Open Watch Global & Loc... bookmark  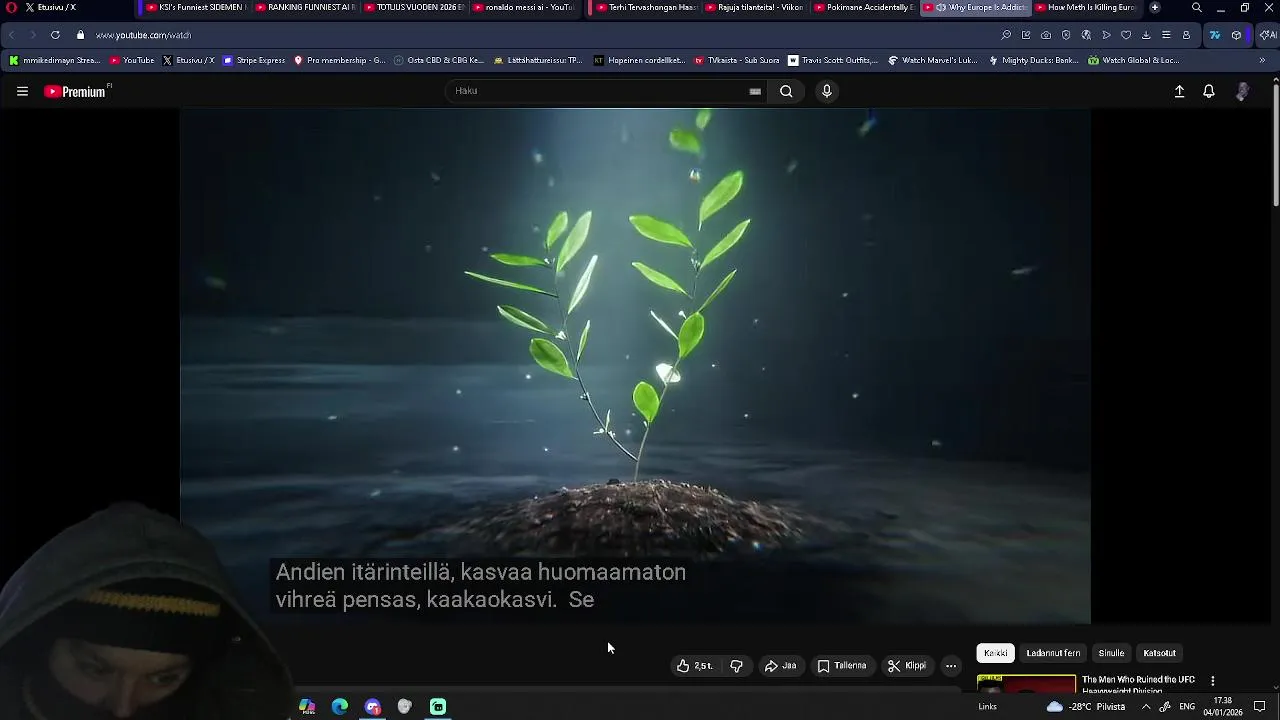click(1134, 60)
